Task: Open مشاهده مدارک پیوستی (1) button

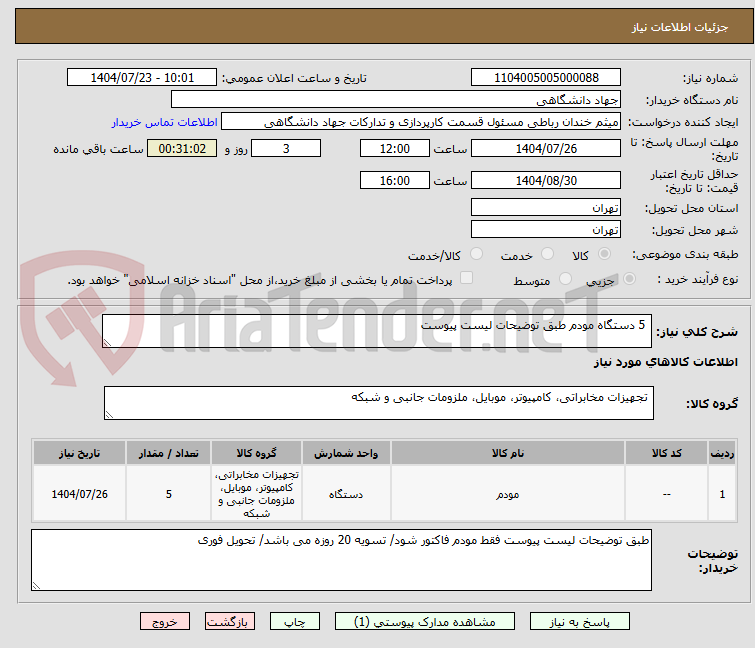Action: pyautogui.click(x=425, y=622)
